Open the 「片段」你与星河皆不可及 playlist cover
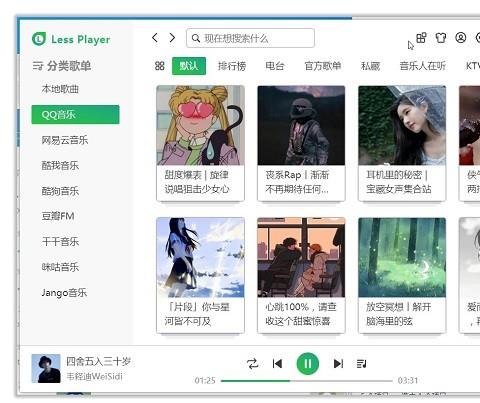 (200, 257)
